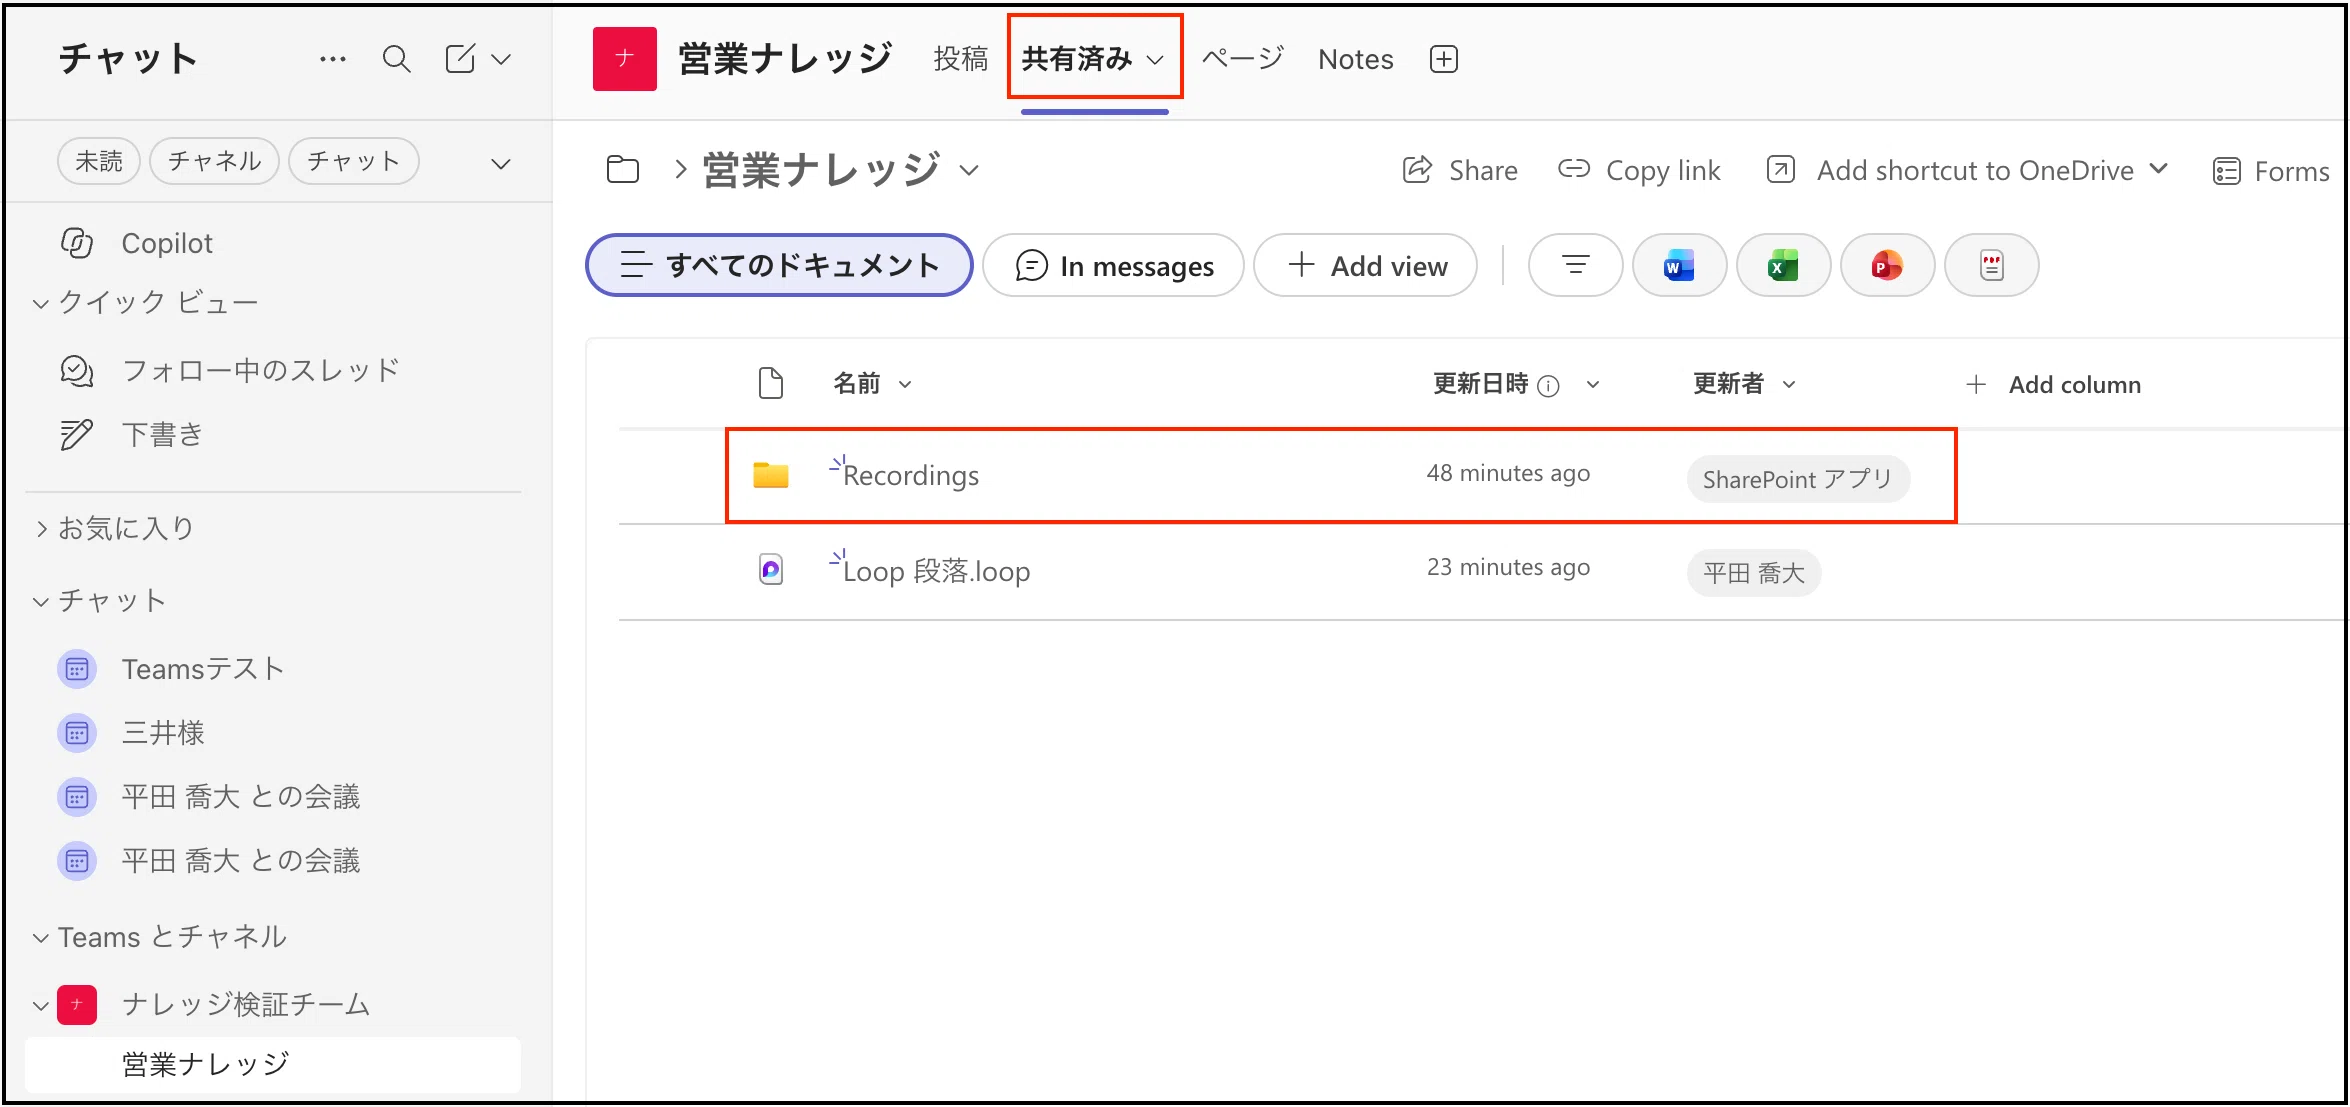Viewport: 2350px width, 1107px height.
Task: Open the 三井様 chat
Action: (163, 733)
